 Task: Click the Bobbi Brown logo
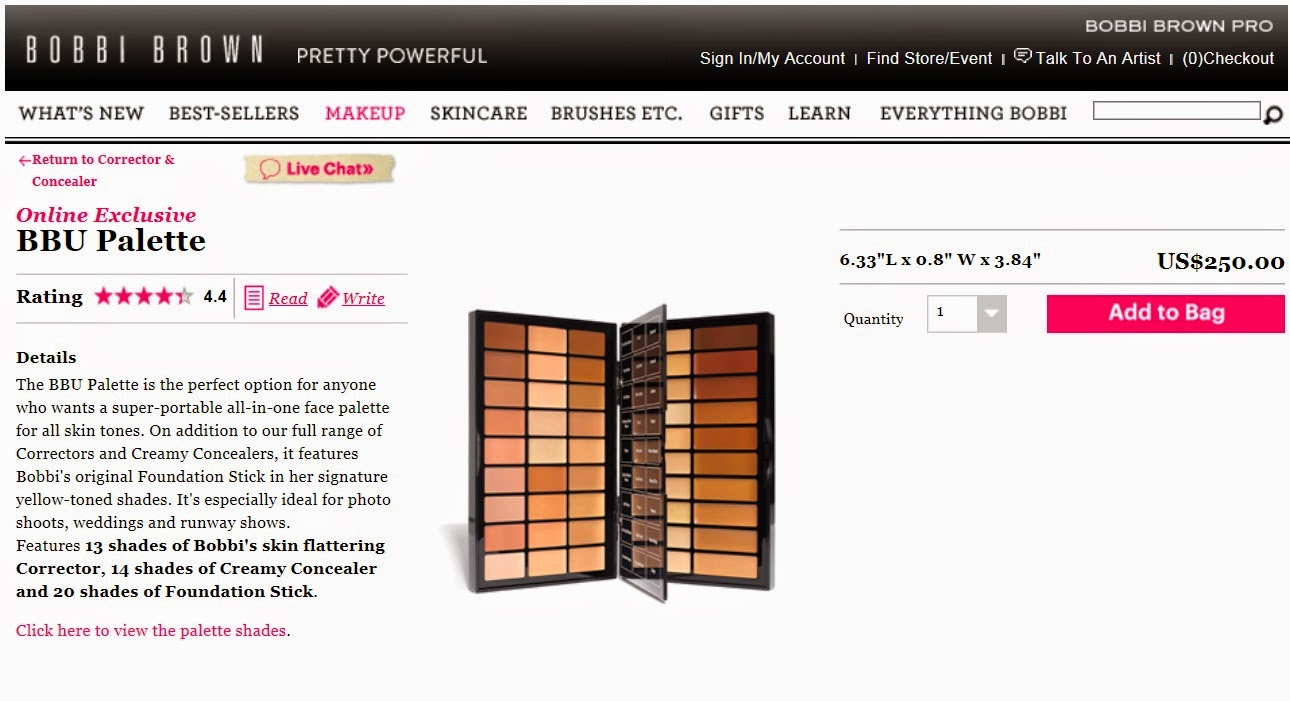tap(145, 50)
